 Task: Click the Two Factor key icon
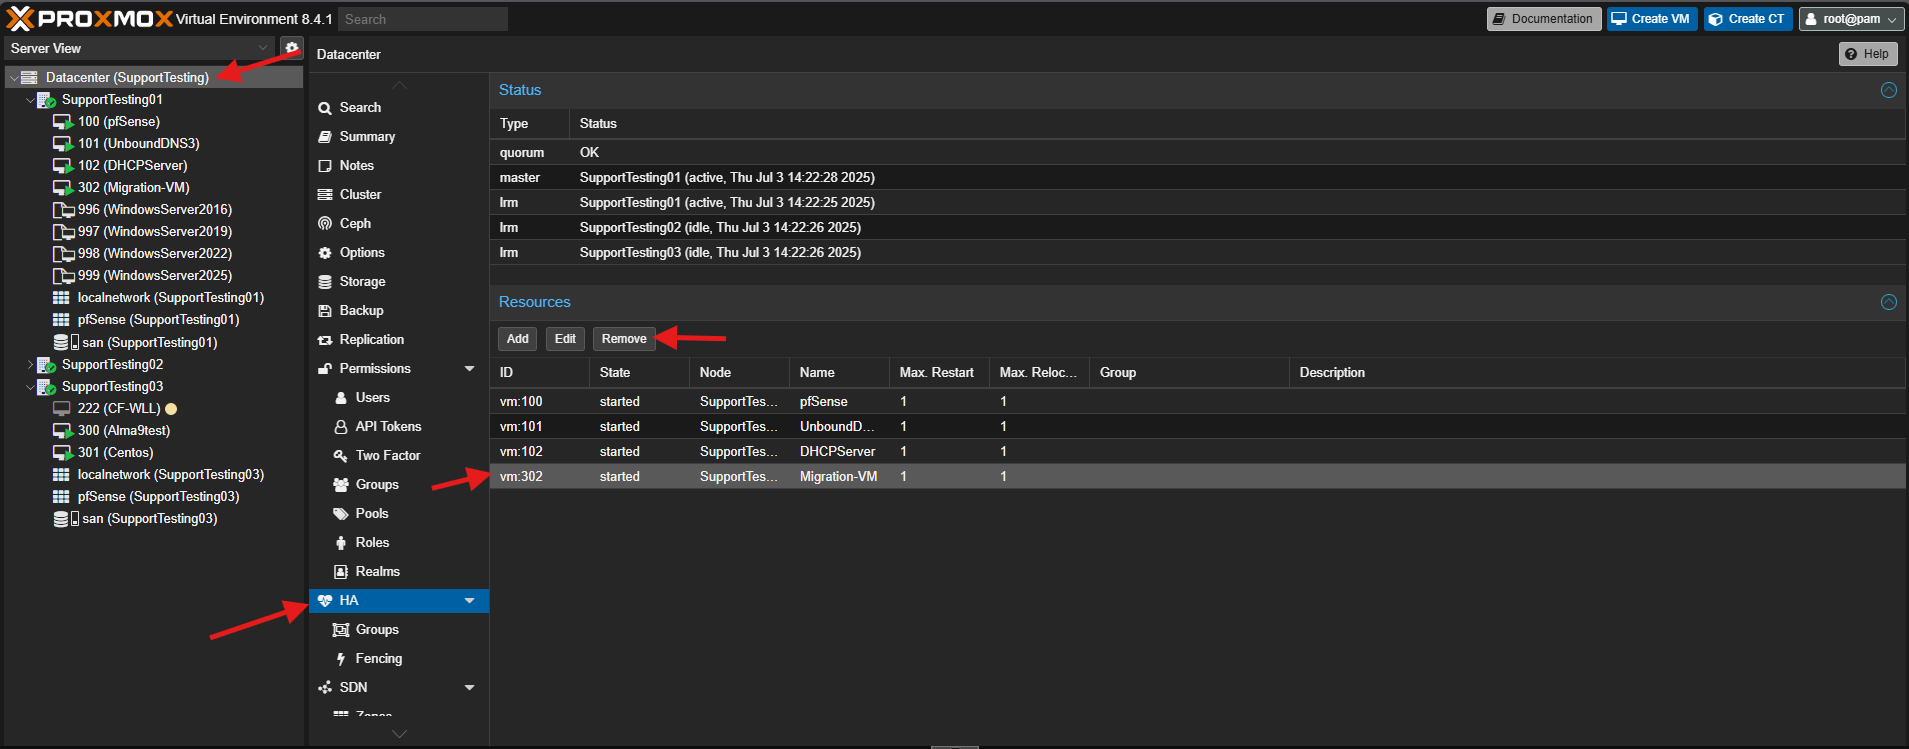coord(341,456)
